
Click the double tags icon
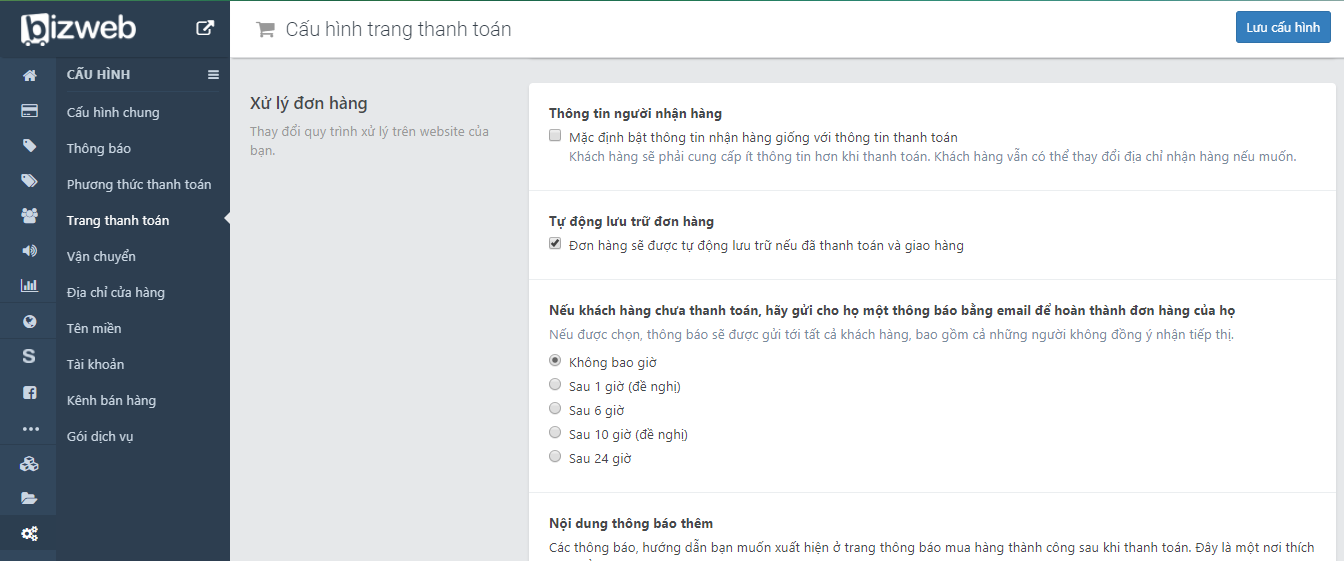[x=29, y=181]
